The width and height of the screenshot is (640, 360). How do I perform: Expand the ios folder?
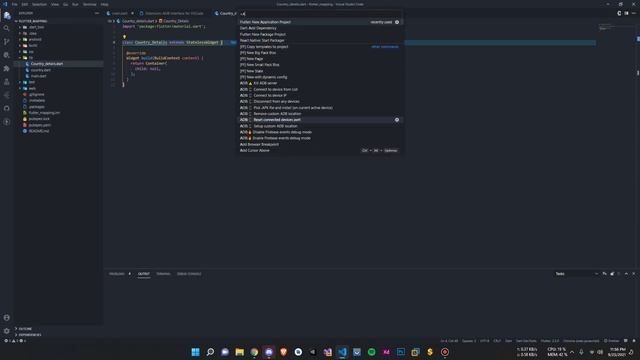tap(59, 51)
